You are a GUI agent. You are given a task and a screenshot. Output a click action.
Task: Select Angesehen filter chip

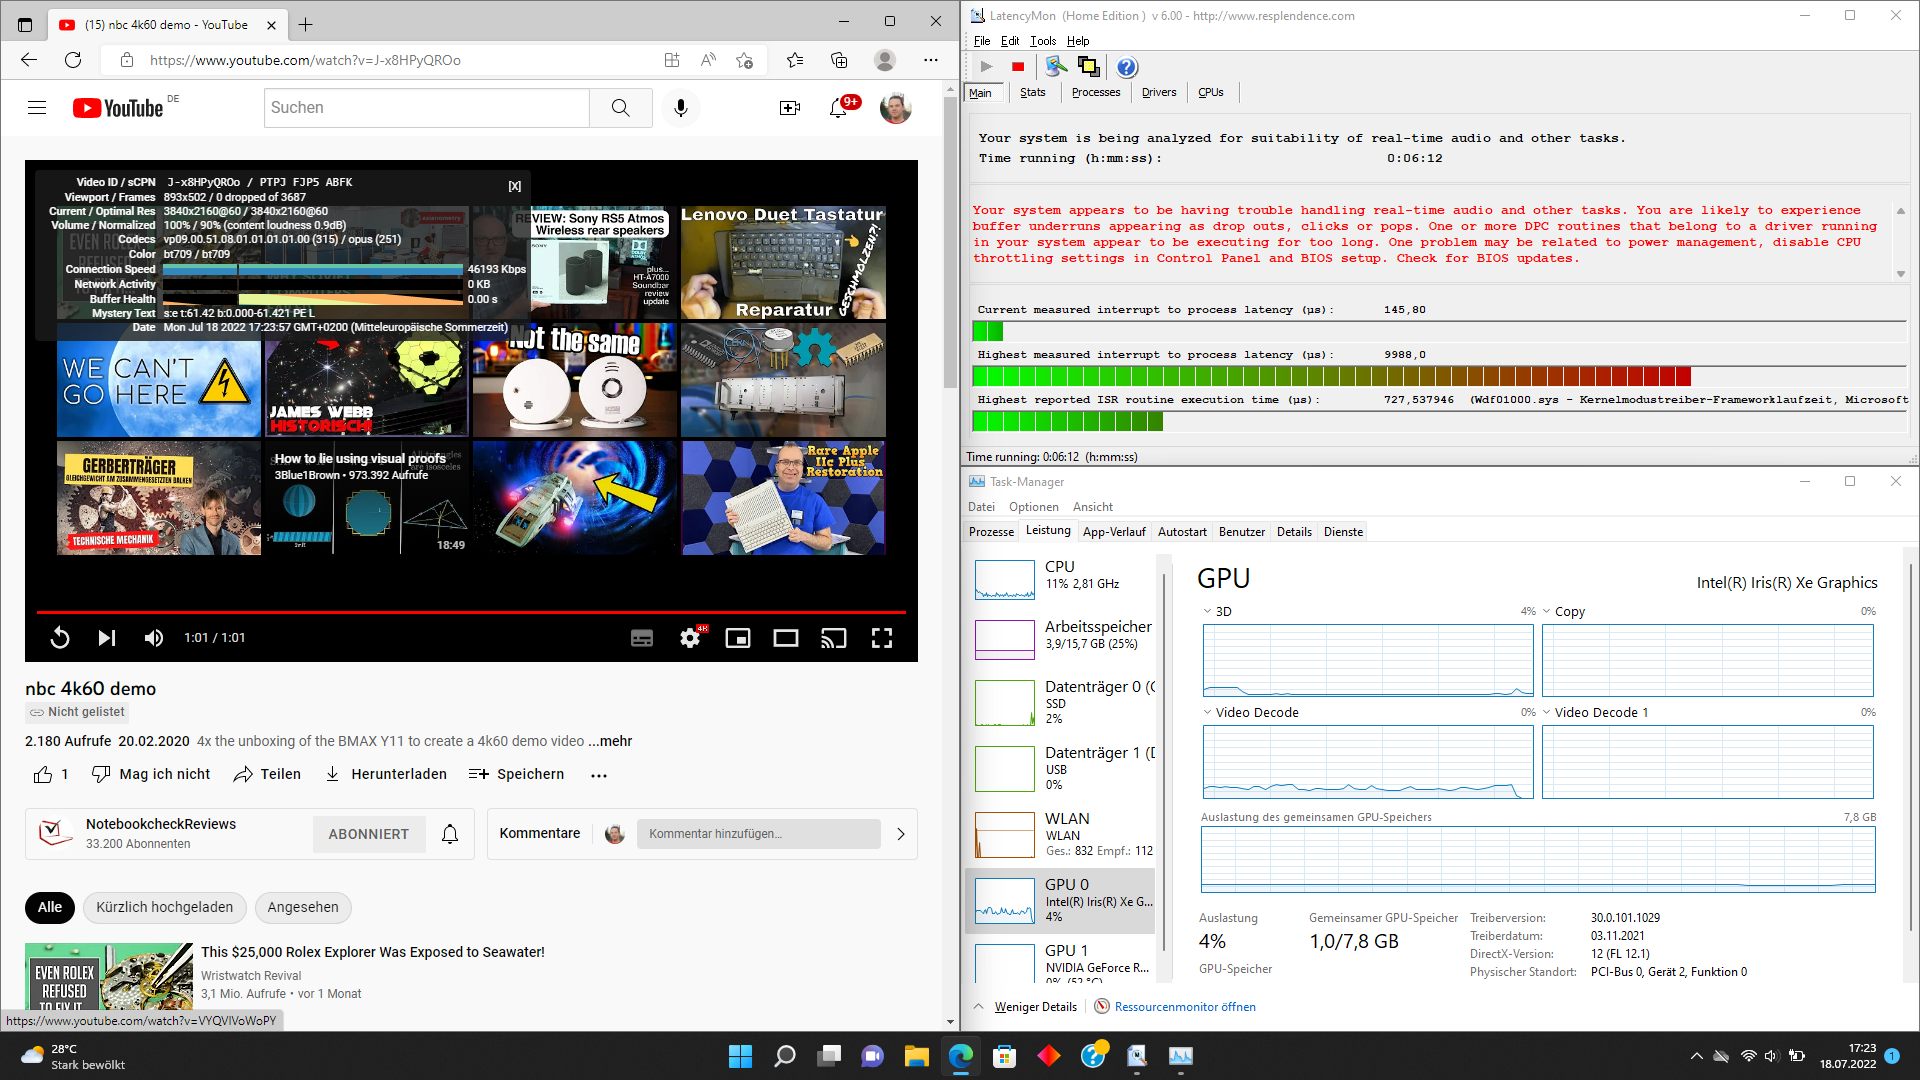[303, 907]
